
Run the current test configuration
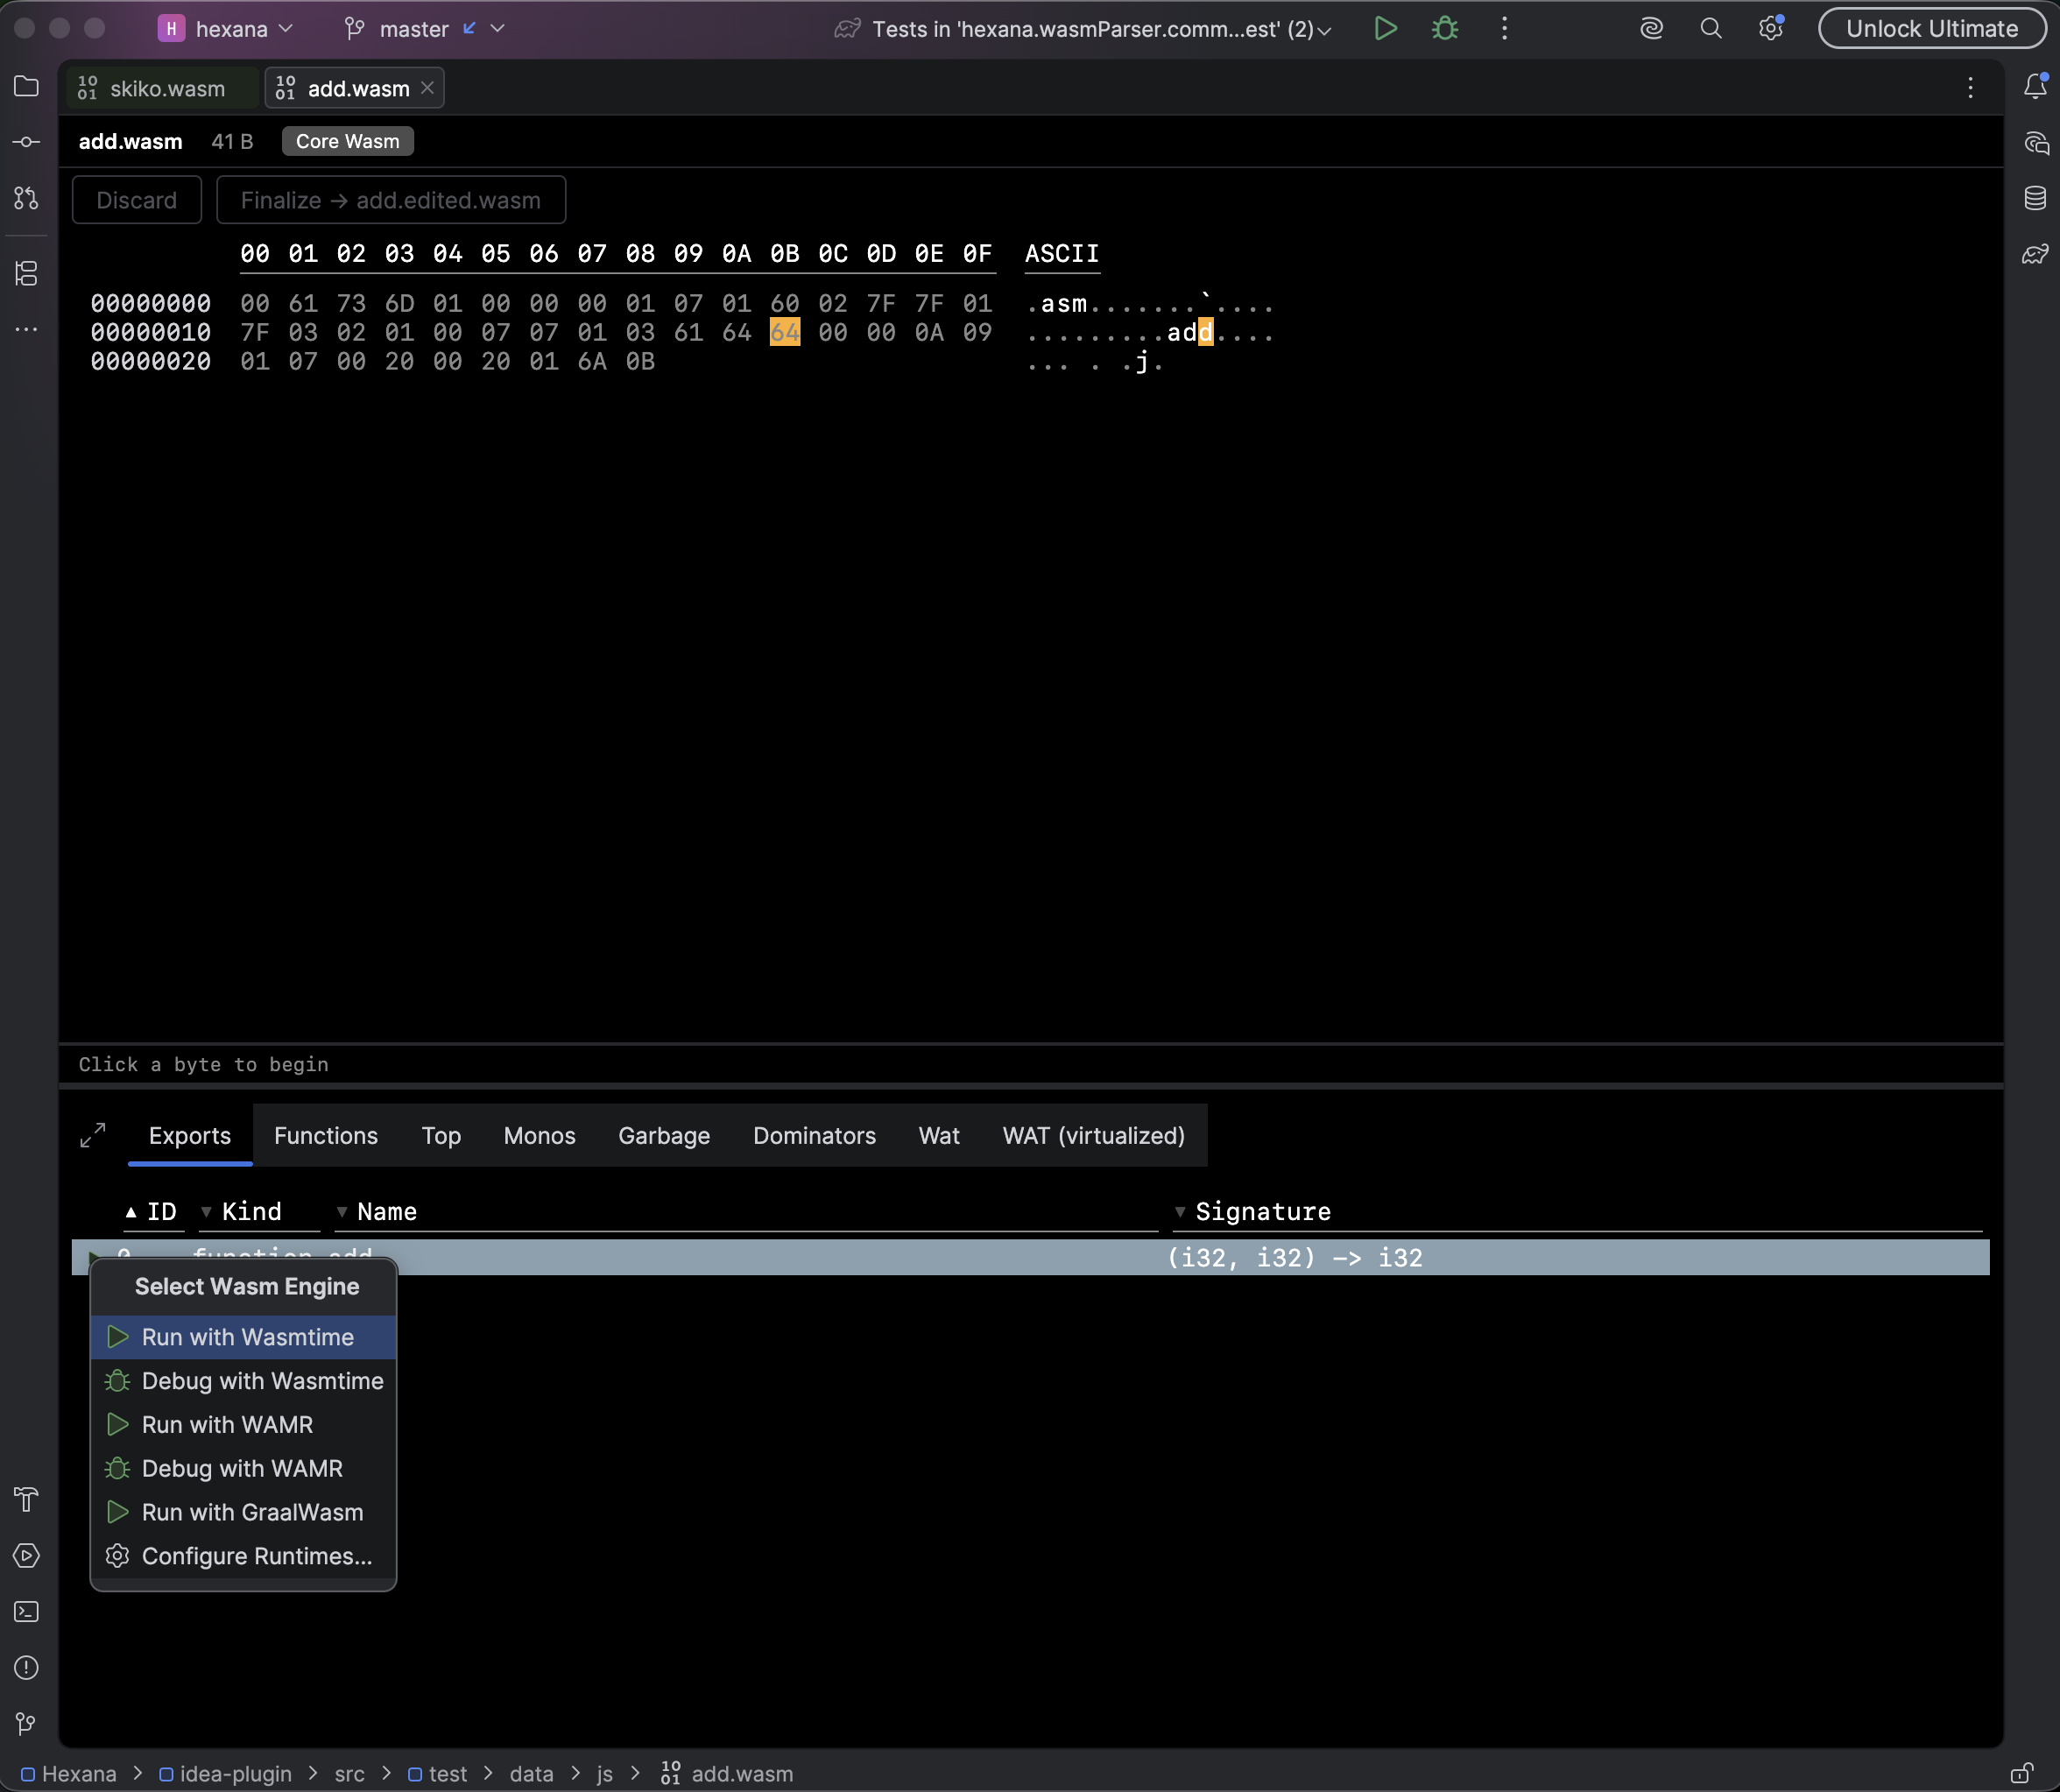(x=1385, y=28)
